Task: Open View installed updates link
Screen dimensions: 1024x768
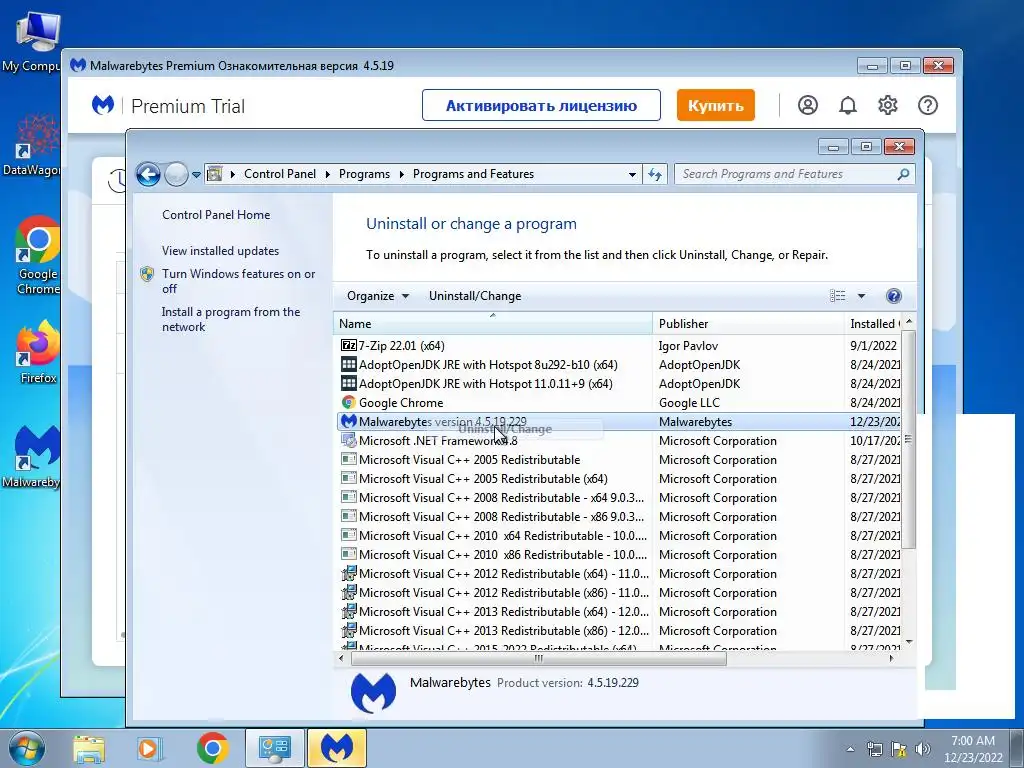Action: tap(220, 251)
